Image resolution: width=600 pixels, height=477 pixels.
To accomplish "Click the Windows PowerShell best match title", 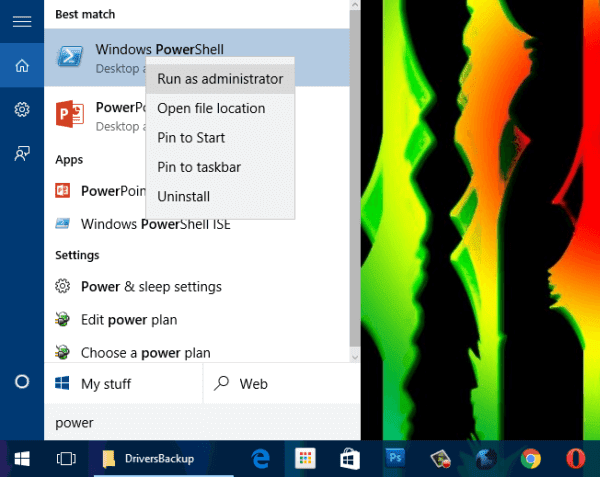I will click(x=160, y=49).
